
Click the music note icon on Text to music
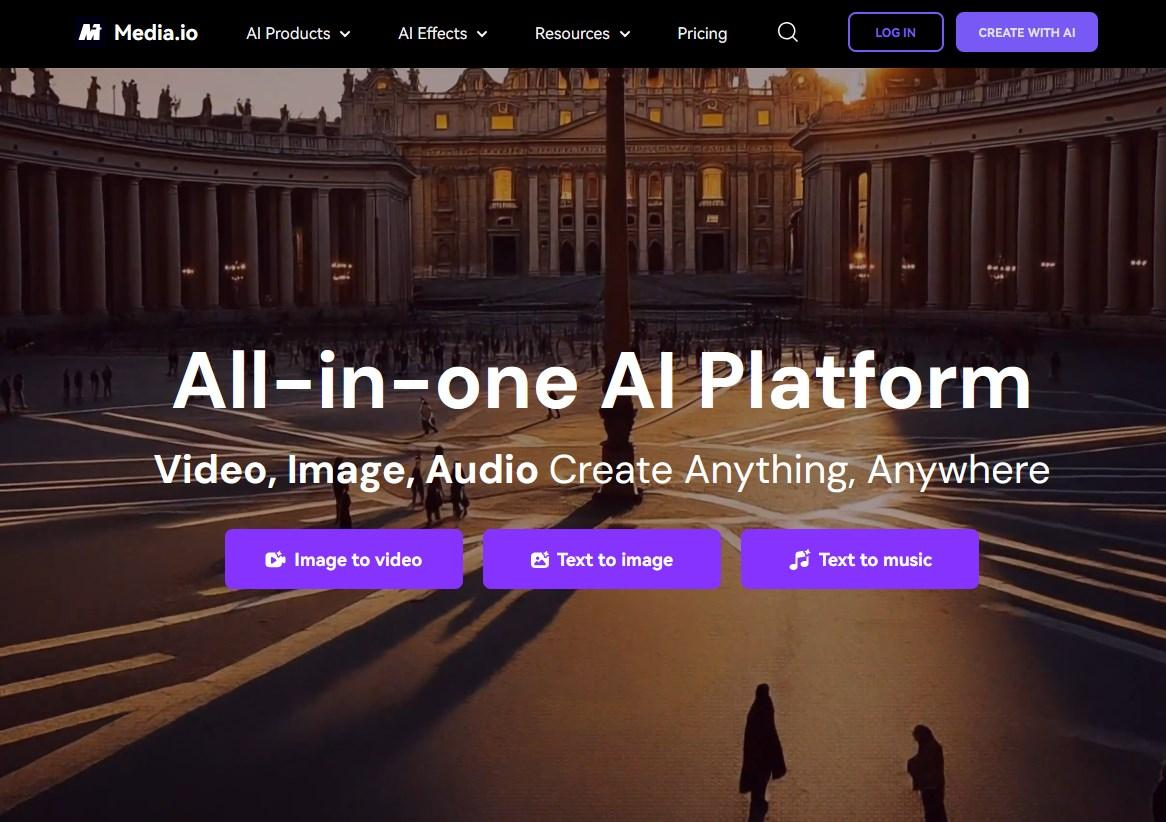tap(799, 559)
